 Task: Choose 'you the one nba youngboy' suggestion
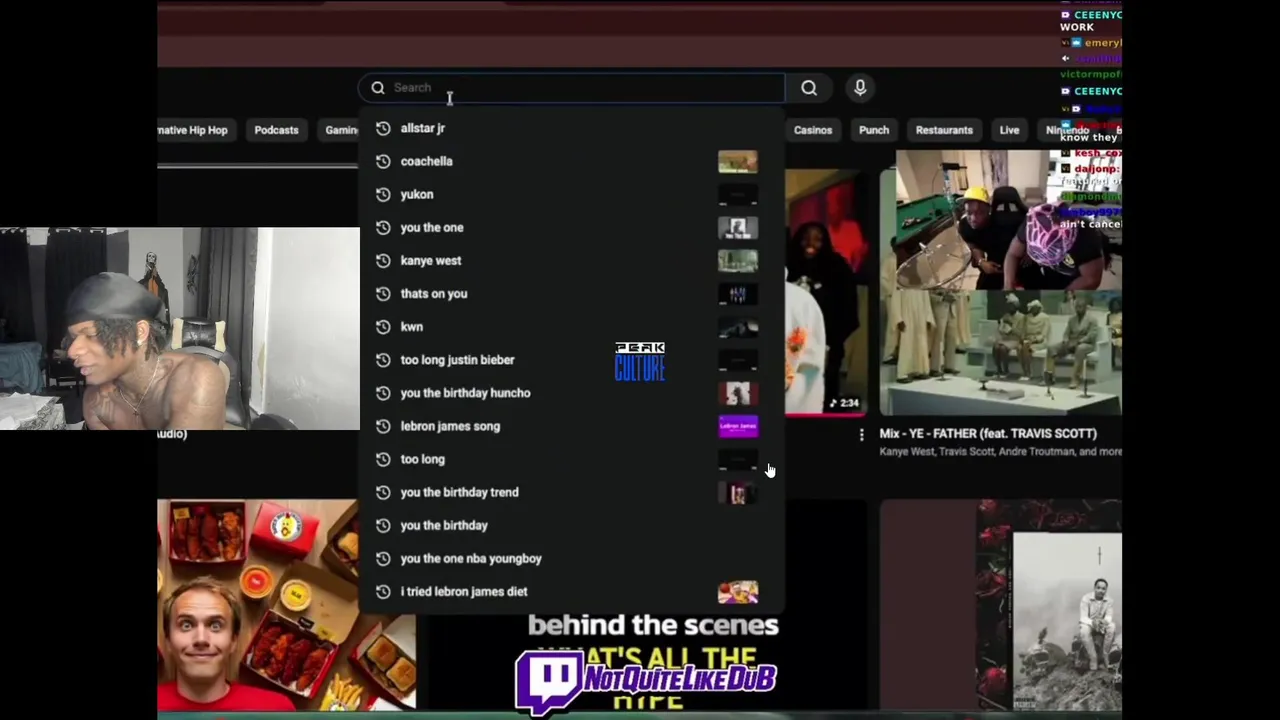(x=570, y=558)
